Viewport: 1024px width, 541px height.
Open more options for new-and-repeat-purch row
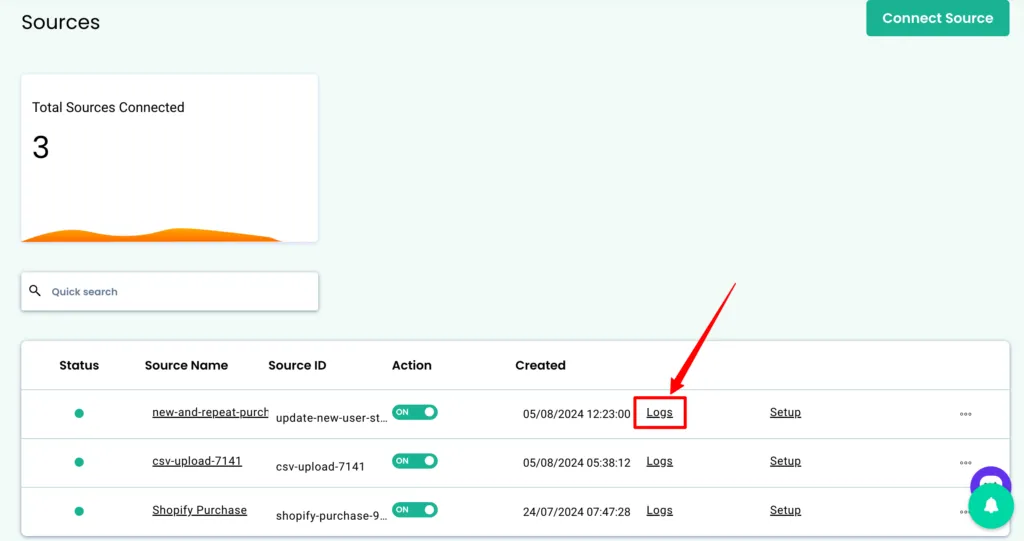[x=965, y=414]
